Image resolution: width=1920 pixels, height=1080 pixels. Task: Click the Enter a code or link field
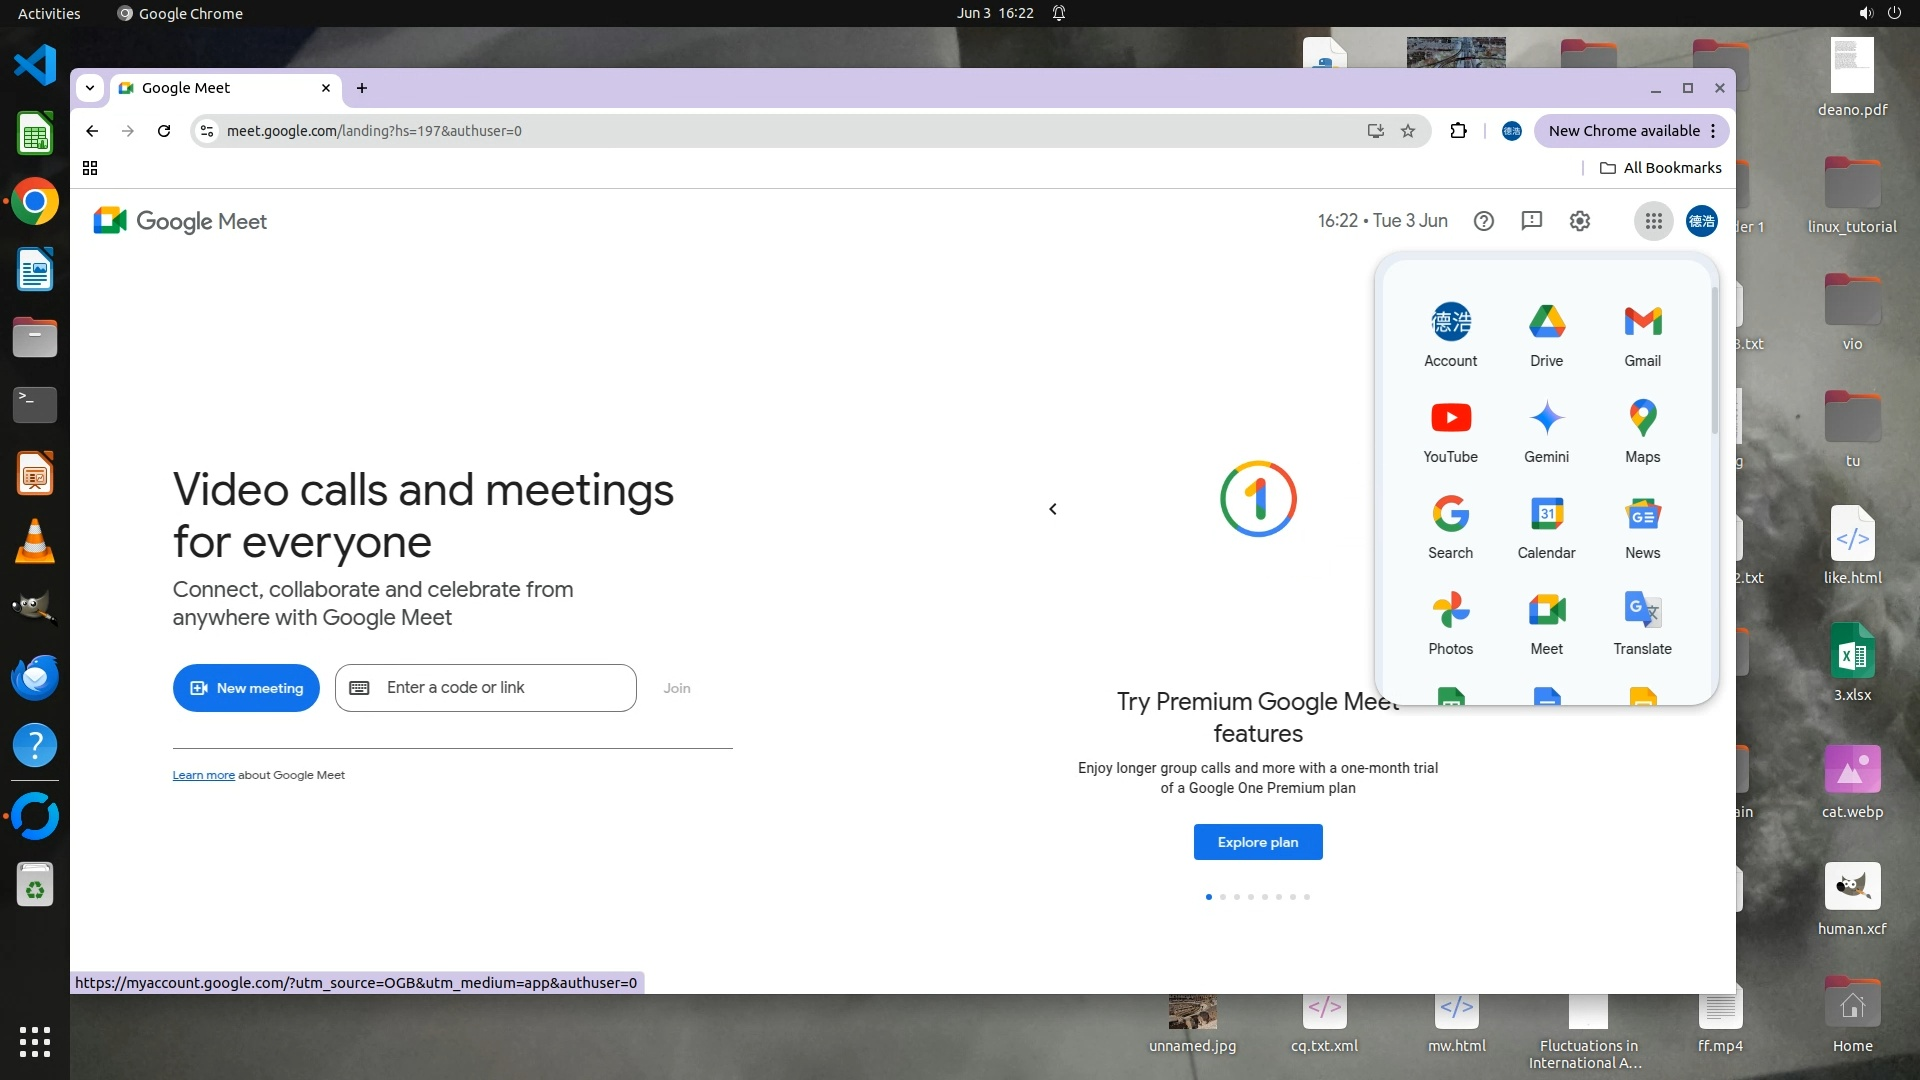[x=485, y=688]
